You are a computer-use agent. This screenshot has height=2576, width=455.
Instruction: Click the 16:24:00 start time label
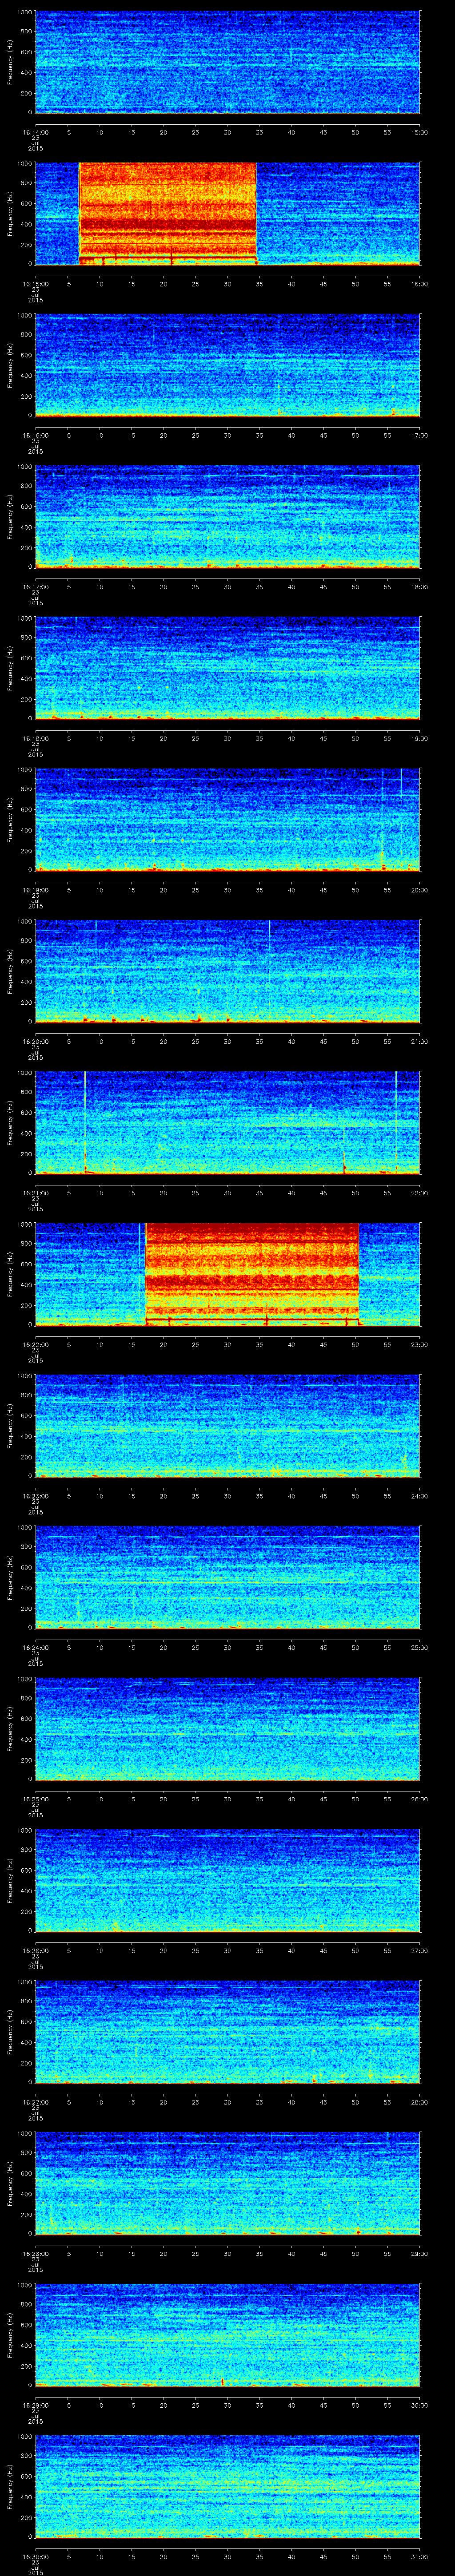(35, 1647)
